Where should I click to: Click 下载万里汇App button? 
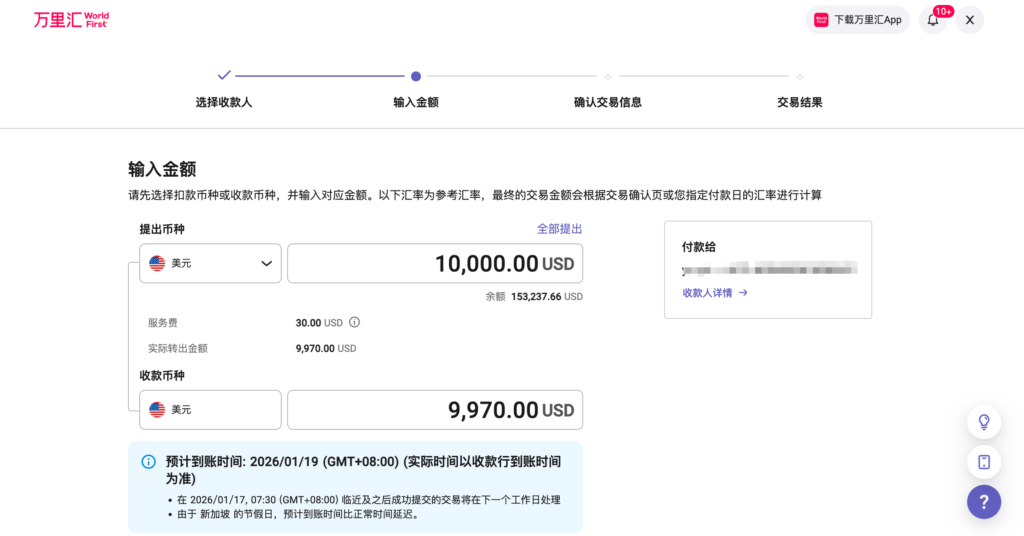point(857,20)
